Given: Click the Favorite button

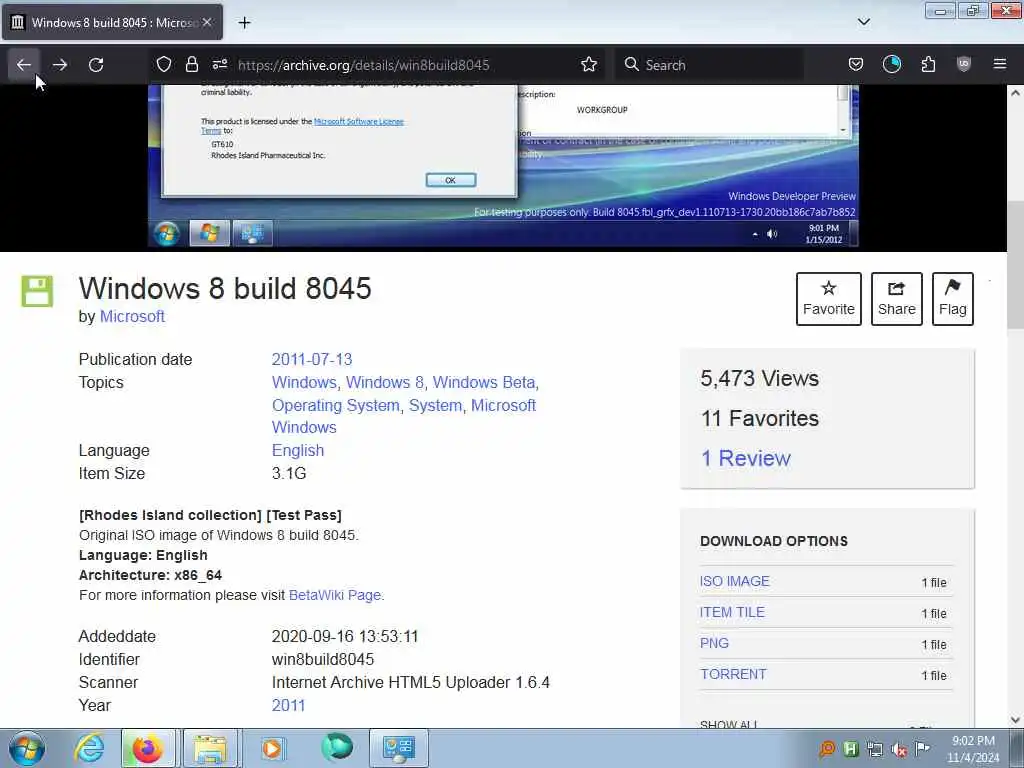Looking at the screenshot, I should [x=829, y=298].
